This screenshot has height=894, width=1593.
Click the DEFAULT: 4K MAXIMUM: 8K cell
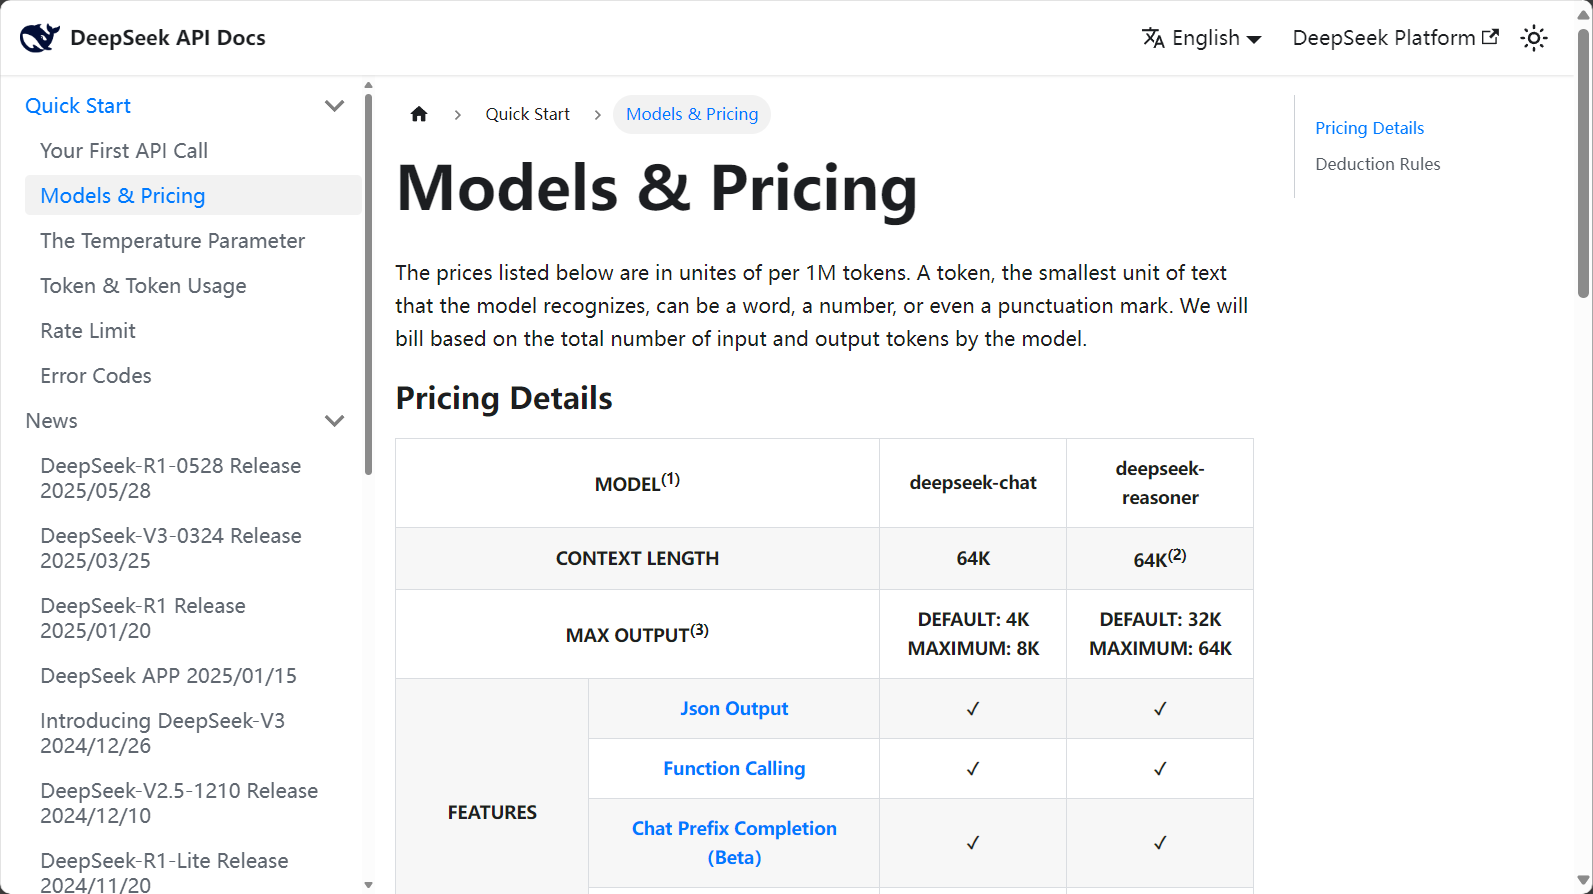973,634
